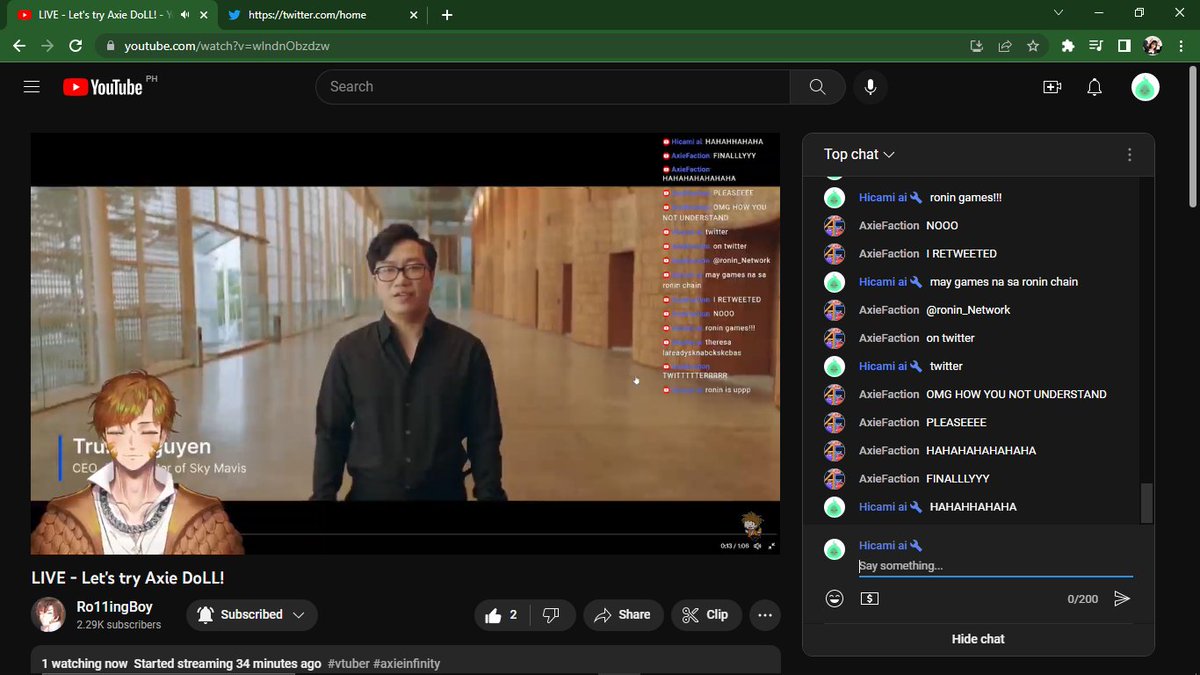Click video title 'LIVE - Let's try Axie DoLL!'
The height and width of the screenshot is (675, 1200).
pyautogui.click(x=128, y=578)
